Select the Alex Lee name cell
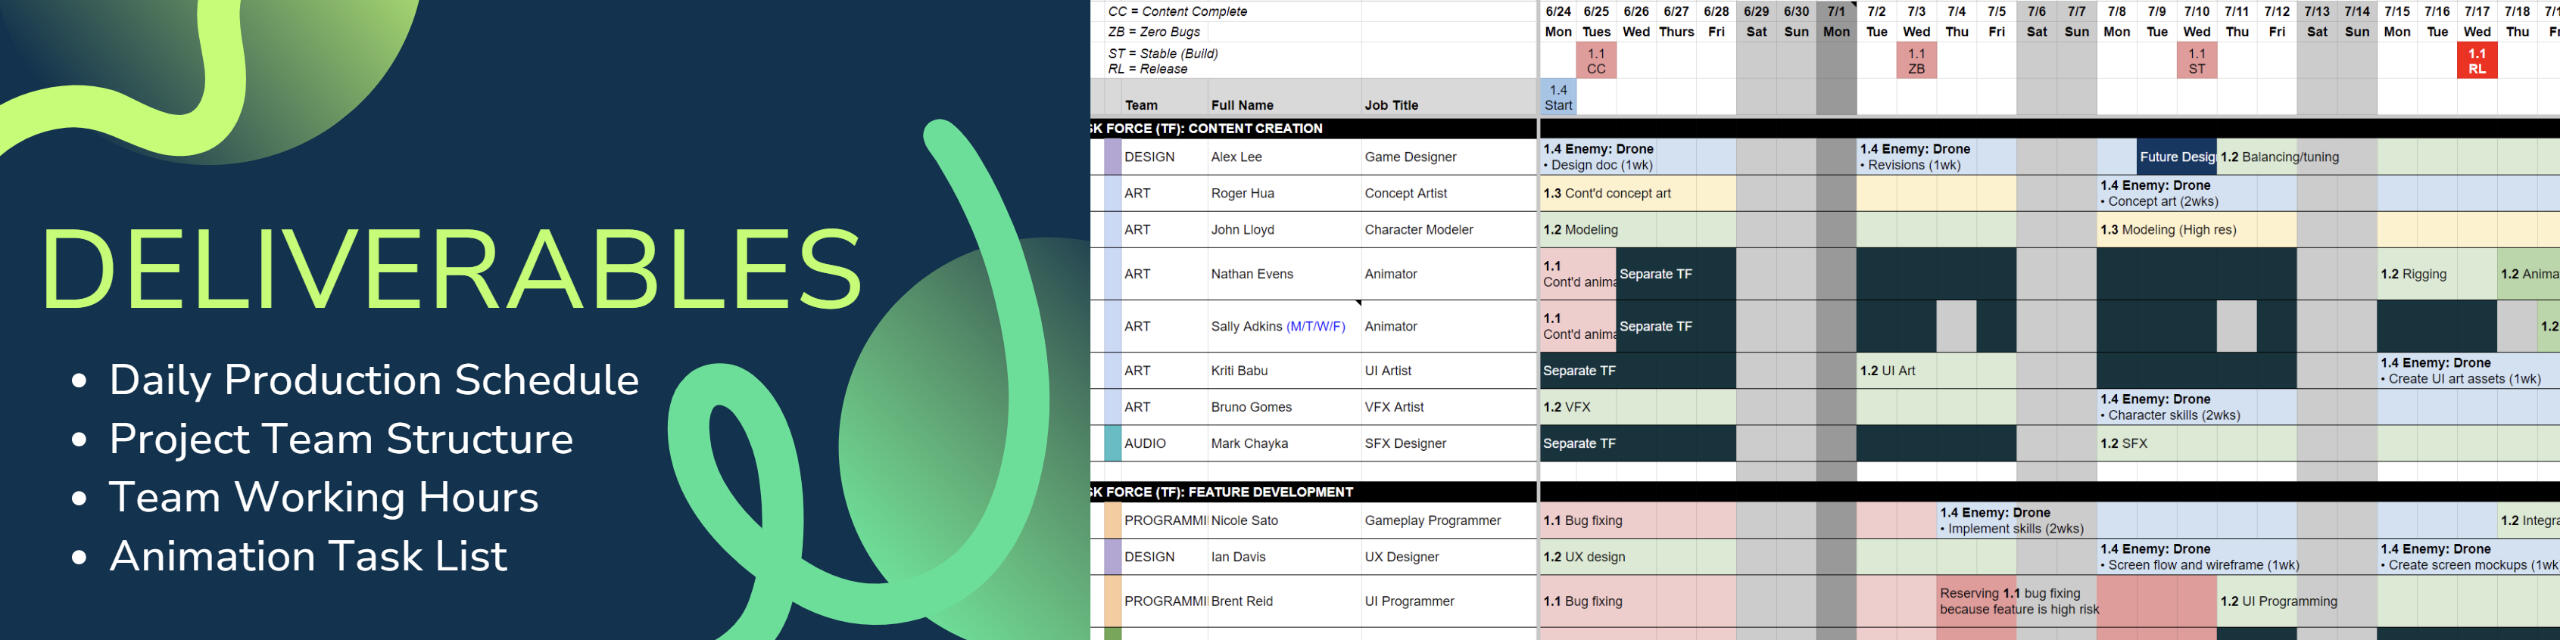This screenshot has height=640, width=2560. [x=1236, y=157]
